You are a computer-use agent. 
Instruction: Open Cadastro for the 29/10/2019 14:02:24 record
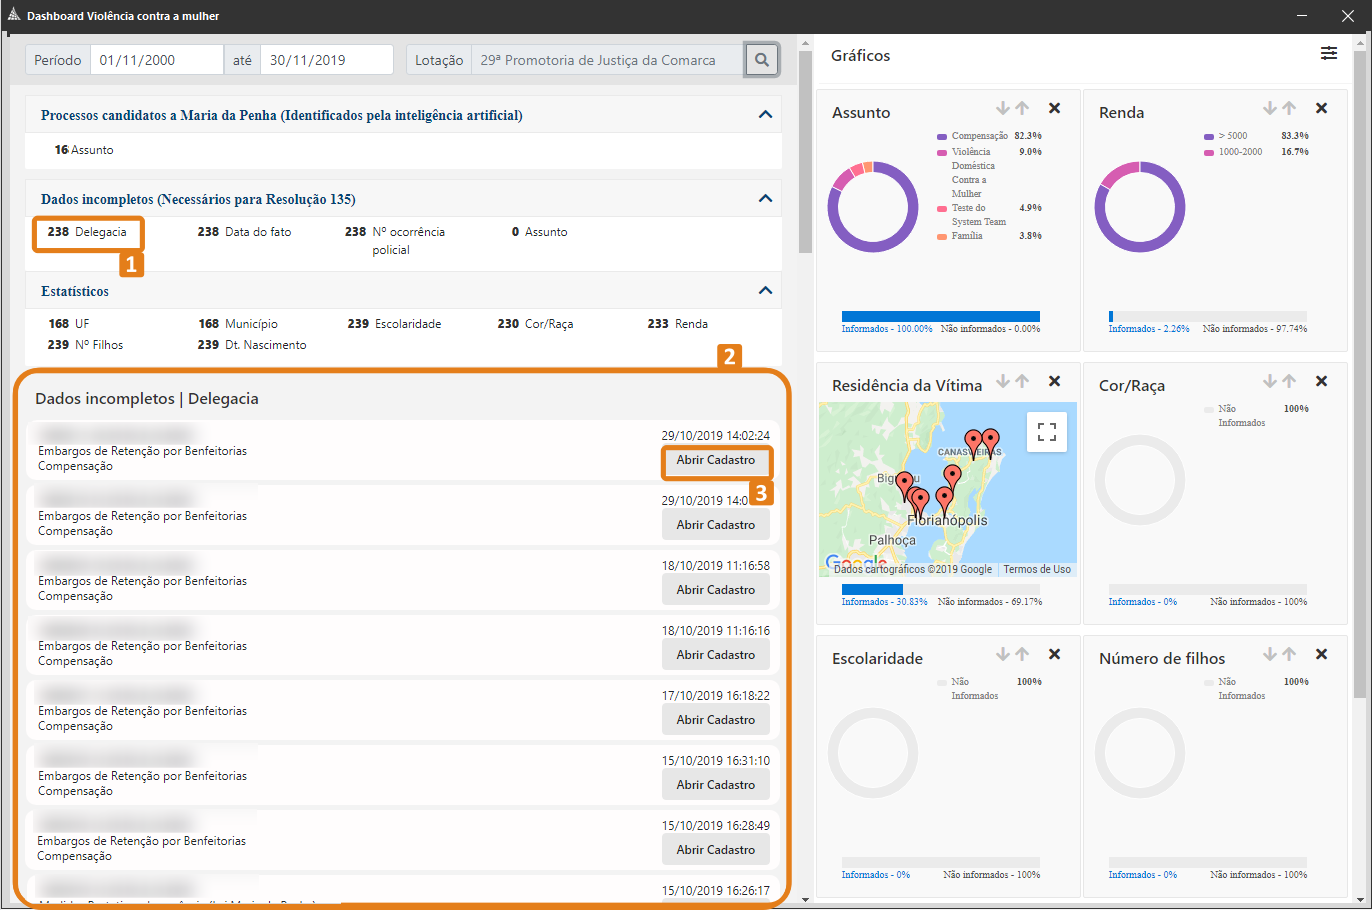(x=716, y=460)
